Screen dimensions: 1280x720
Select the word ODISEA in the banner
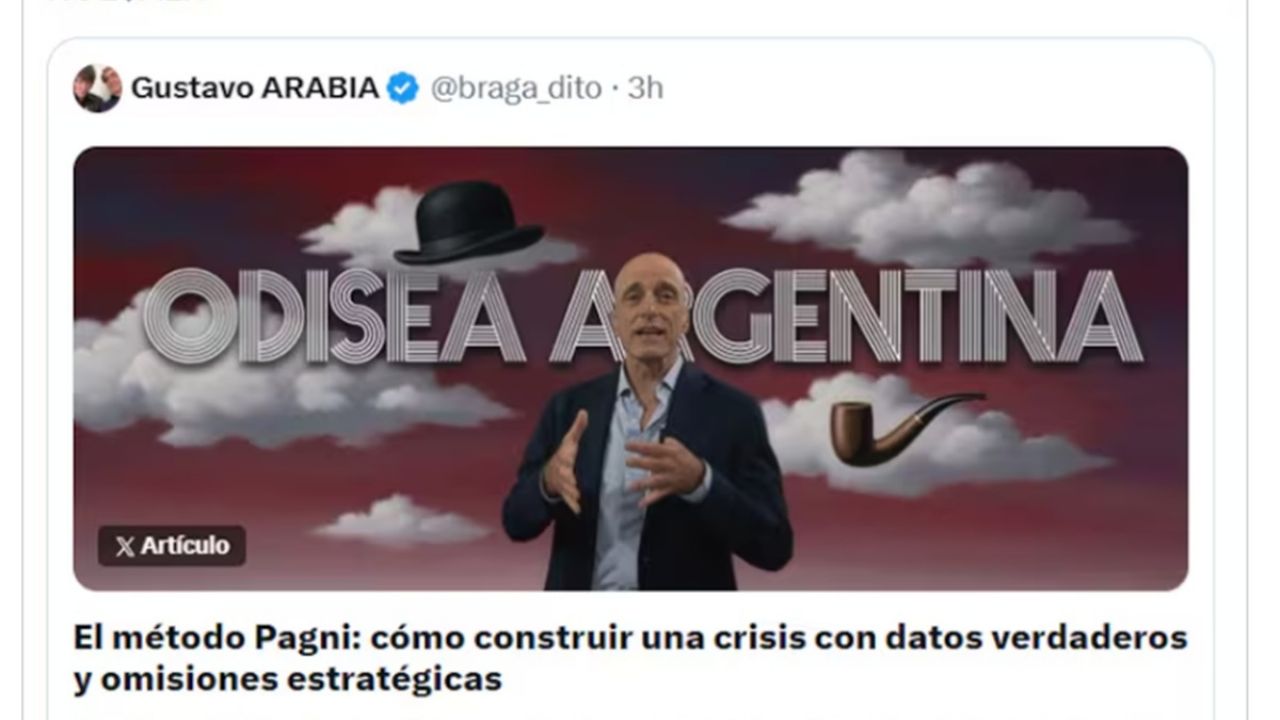335,316
